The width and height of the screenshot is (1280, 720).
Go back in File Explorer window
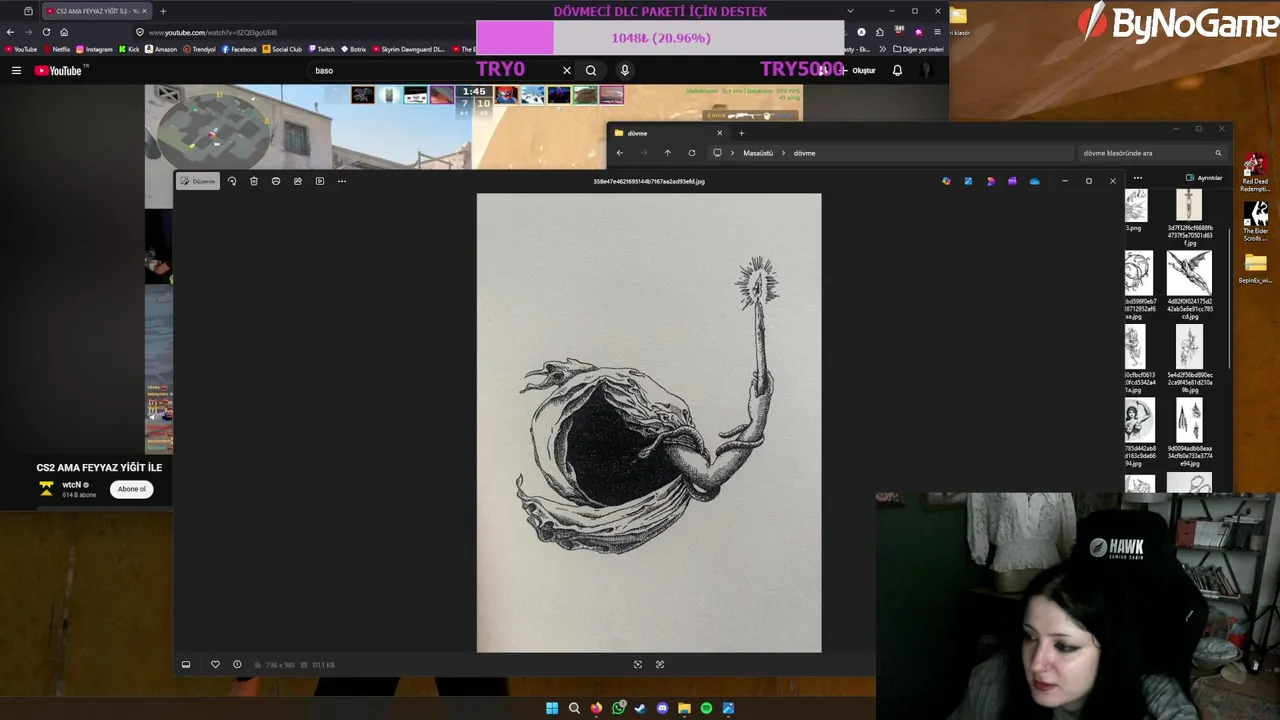[619, 153]
